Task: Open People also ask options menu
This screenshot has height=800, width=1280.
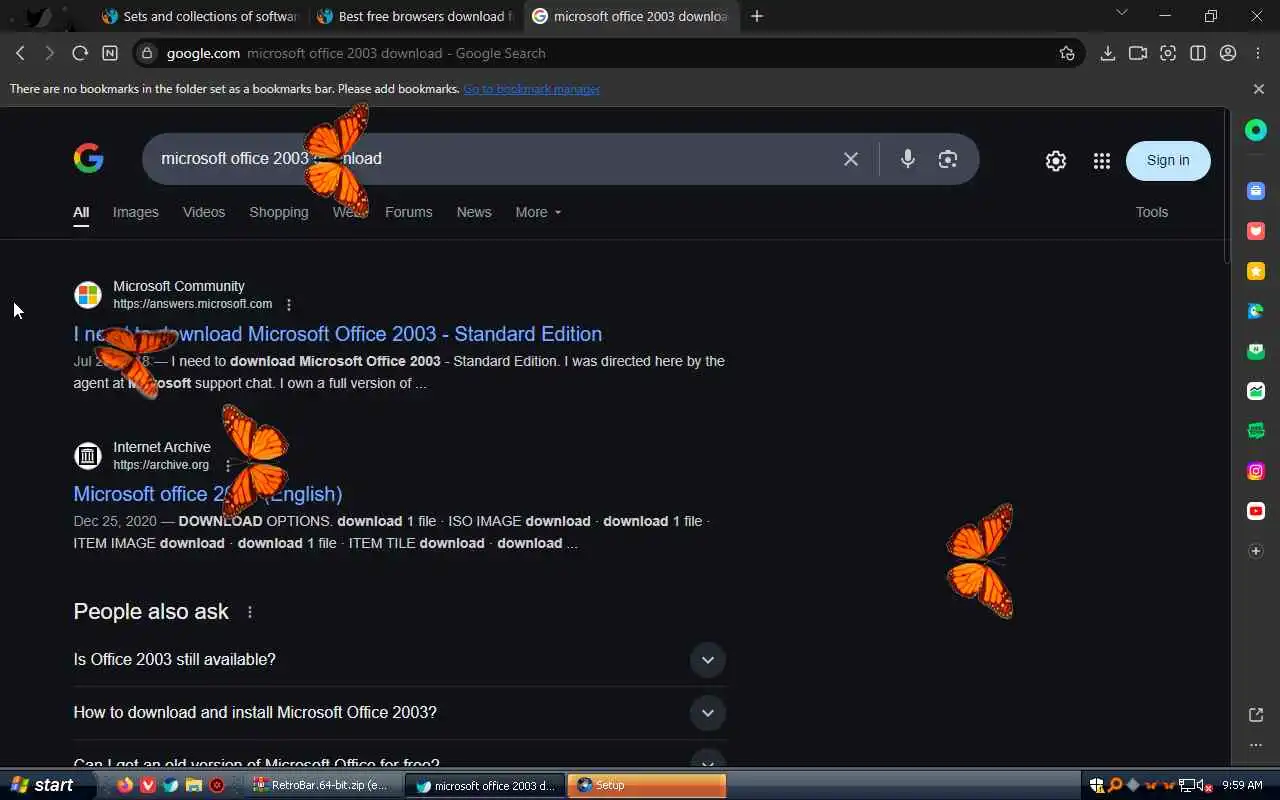Action: 250,612
